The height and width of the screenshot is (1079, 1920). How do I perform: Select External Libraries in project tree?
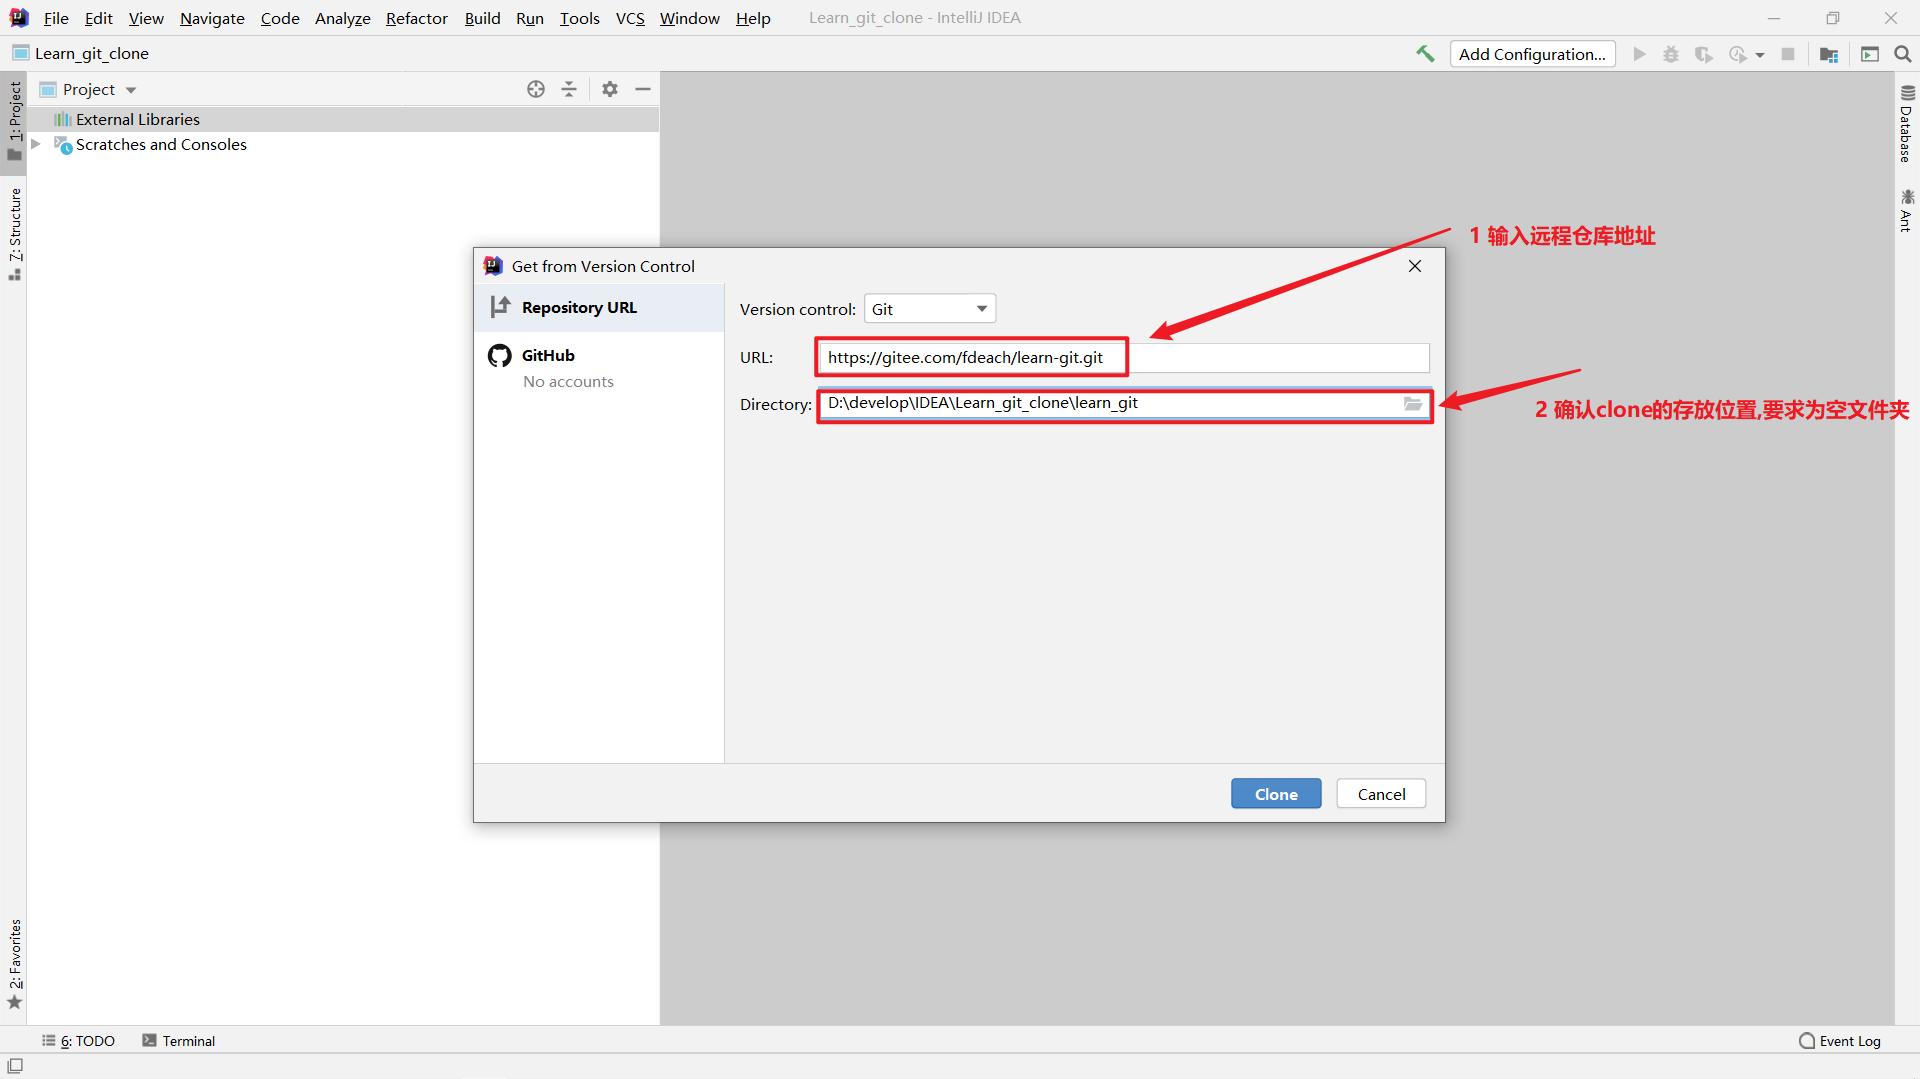point(343,119)
